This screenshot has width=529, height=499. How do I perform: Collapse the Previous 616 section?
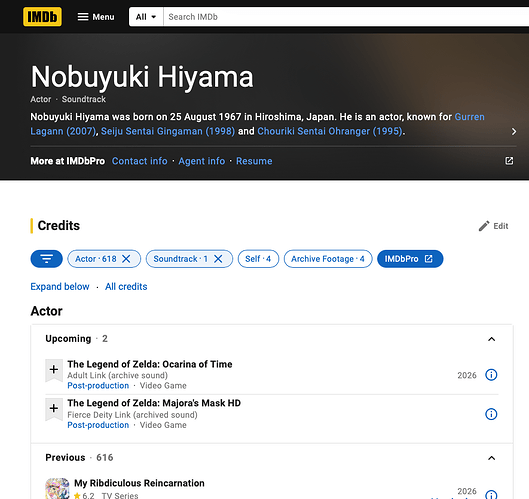pyautogui.click(x=492, y=458)
